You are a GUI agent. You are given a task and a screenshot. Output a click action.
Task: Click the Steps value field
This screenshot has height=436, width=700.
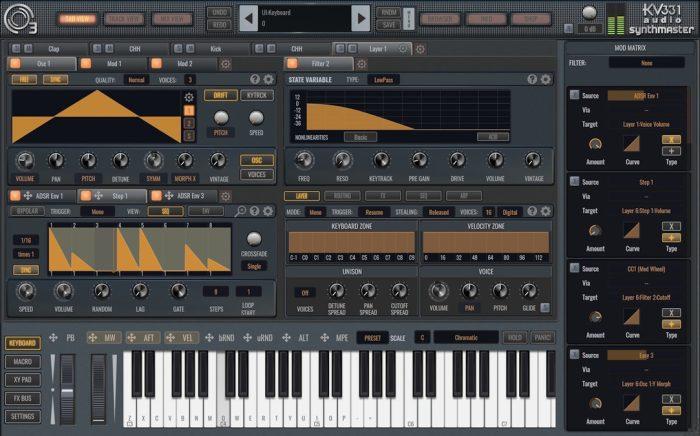tap(216, 292)
